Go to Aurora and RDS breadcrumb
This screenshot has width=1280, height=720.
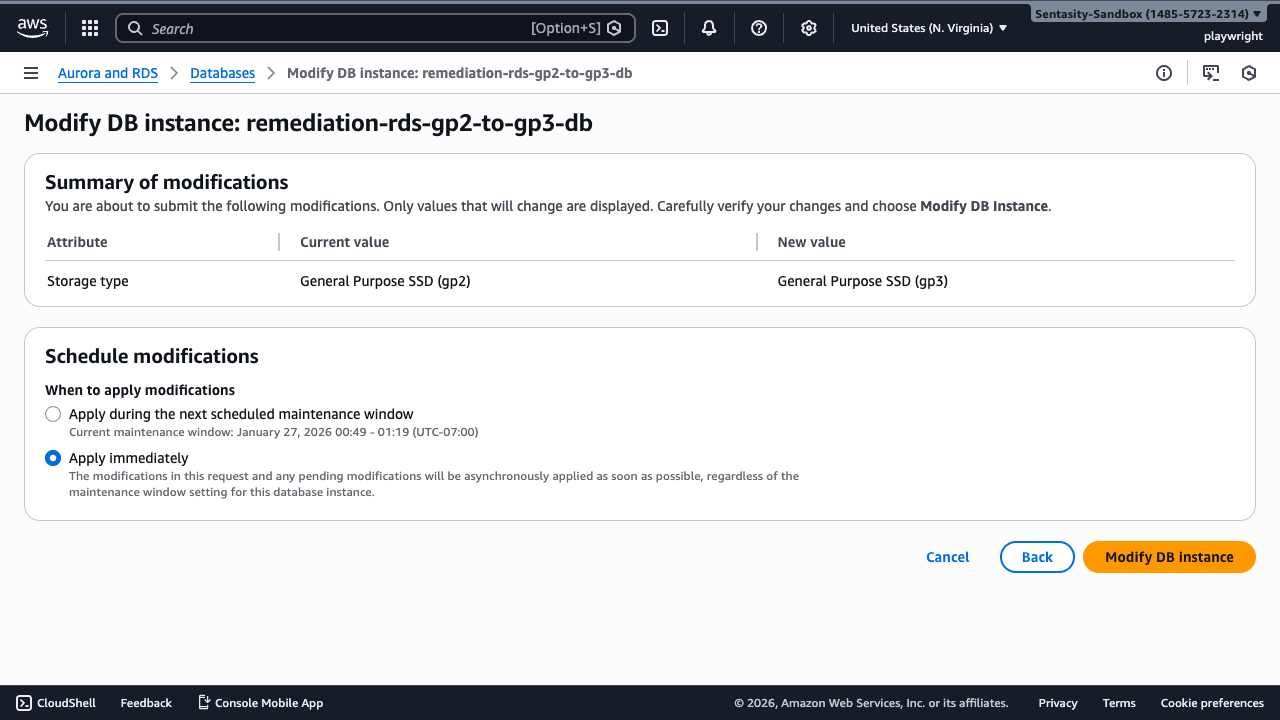pos(108,73)
